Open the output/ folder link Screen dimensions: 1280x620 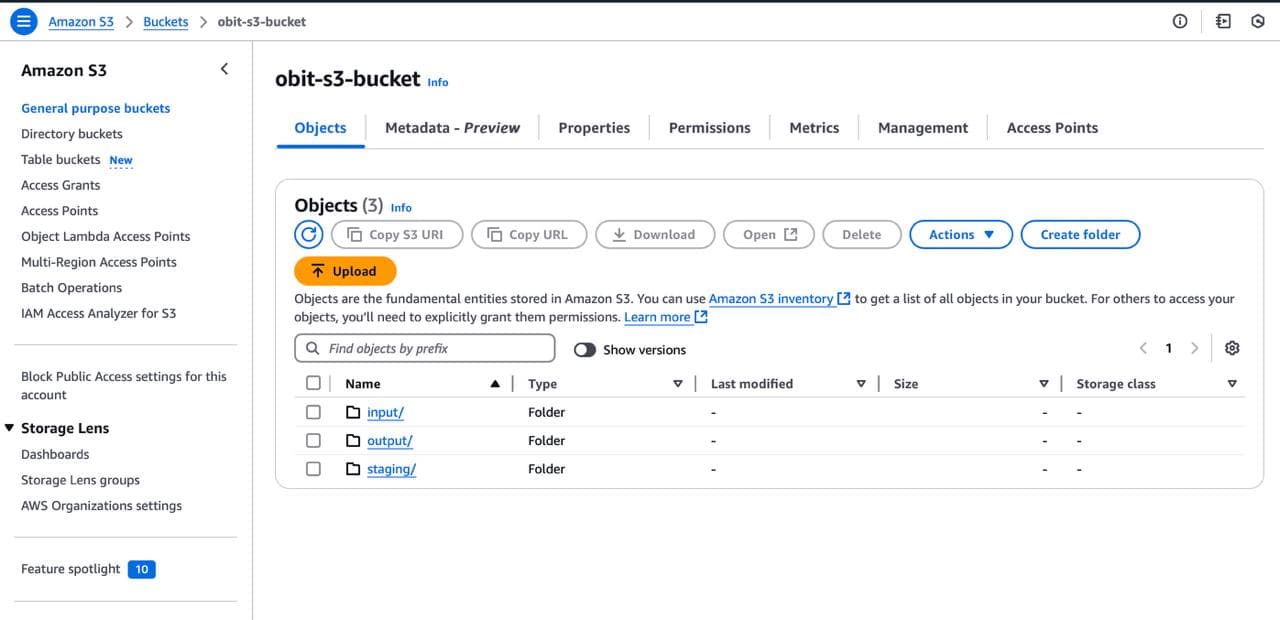389,441
